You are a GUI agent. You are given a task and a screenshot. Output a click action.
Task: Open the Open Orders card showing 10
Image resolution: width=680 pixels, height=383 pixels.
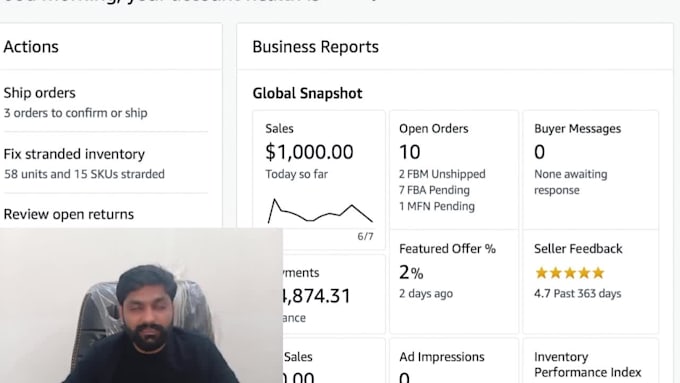454,170
